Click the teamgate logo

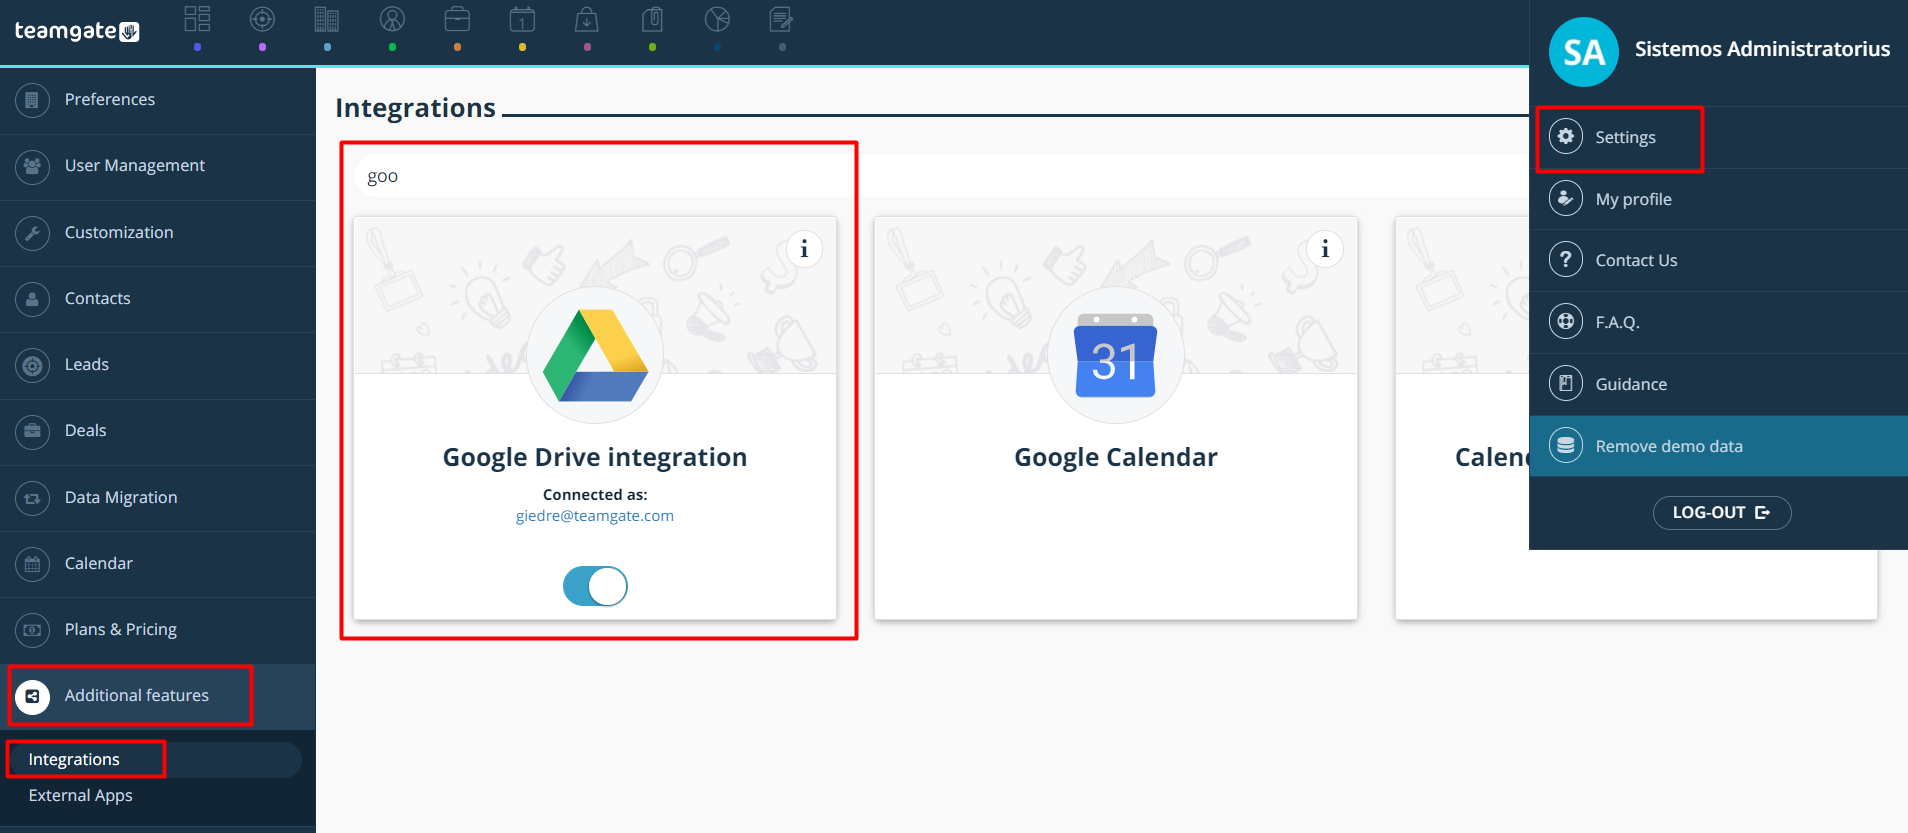(x=77, y=31)
